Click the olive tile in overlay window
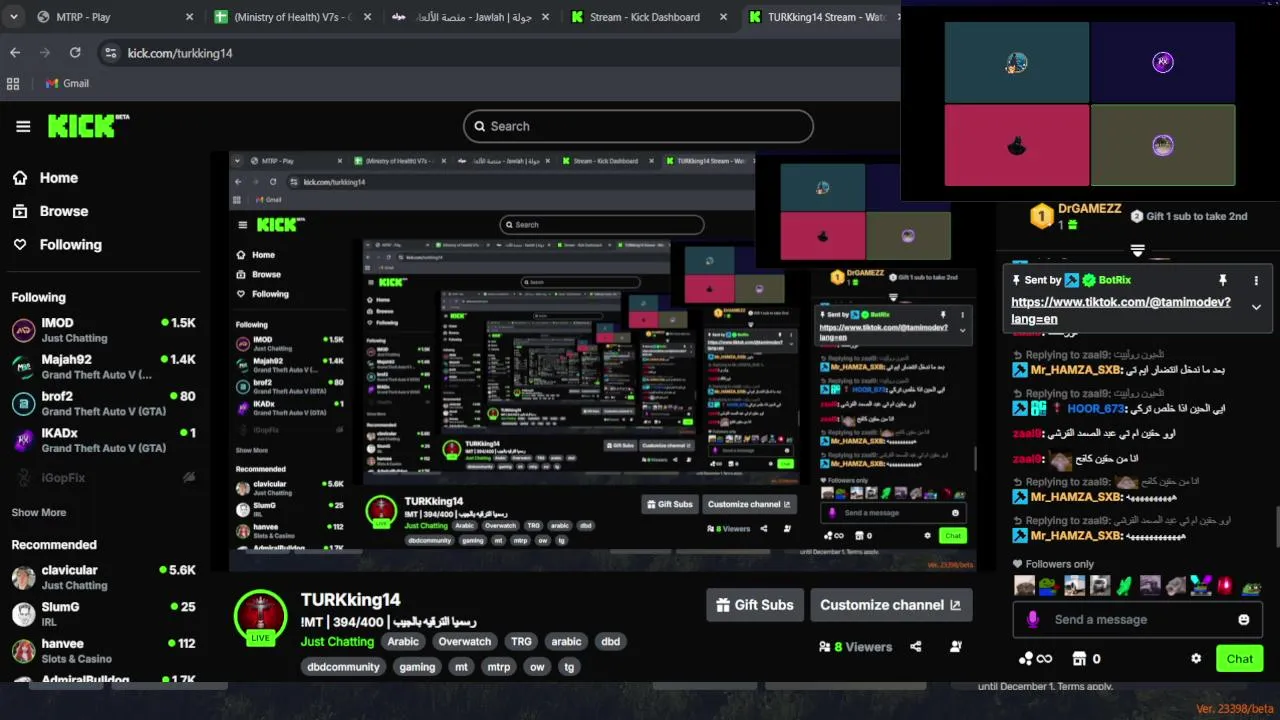 pos(1163,145)
